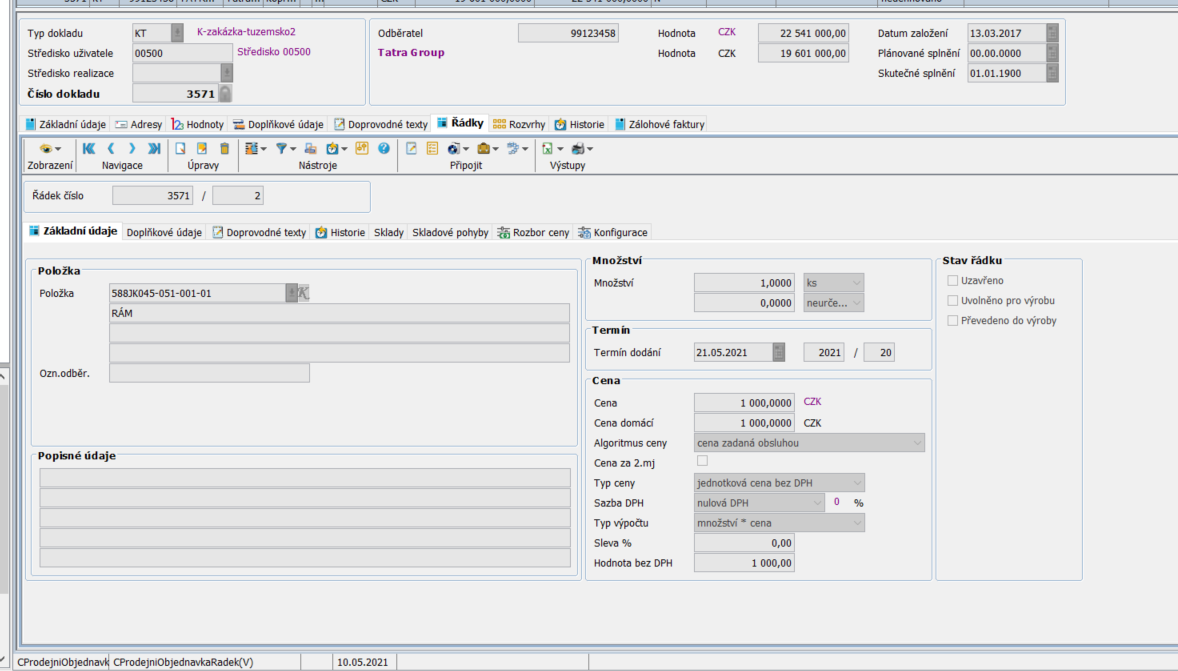Image resolution: width=1178 pixels, height=671 pixels.
Task: Enable Uvolněno pro výrobu checkbox
Action: click(953, 301)
